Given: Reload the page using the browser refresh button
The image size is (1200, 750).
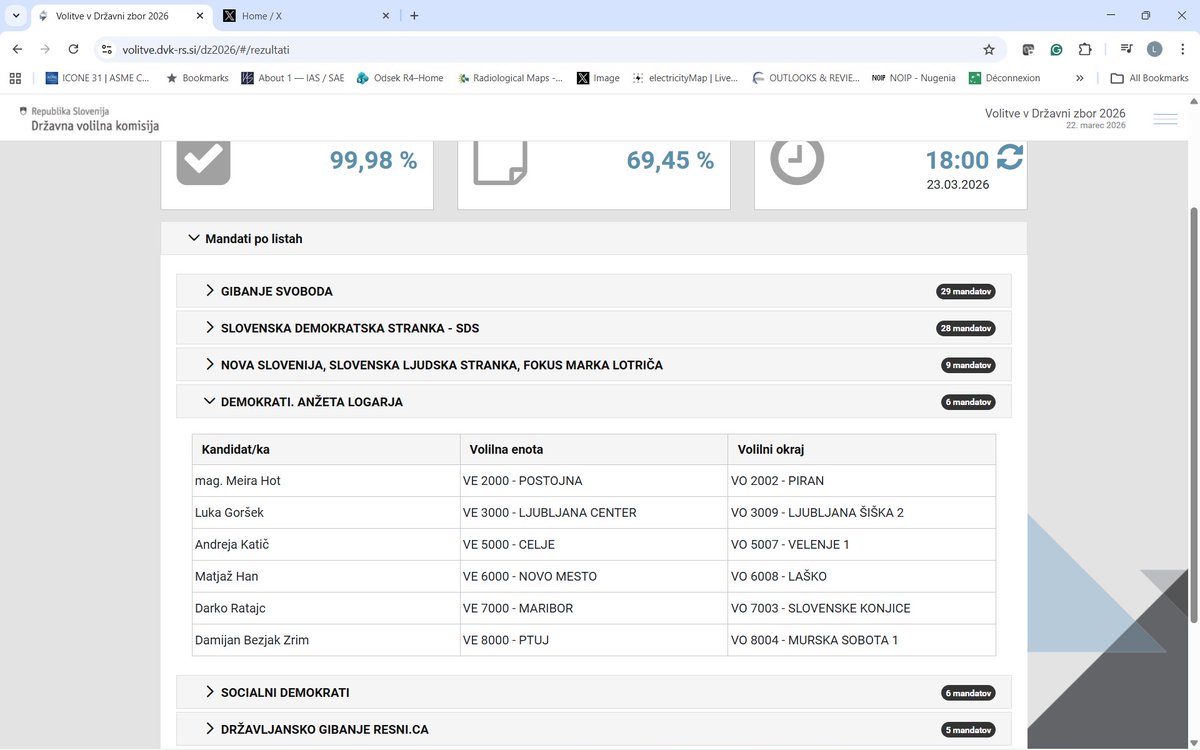Looking at the screenshot, I should point(73,49).
